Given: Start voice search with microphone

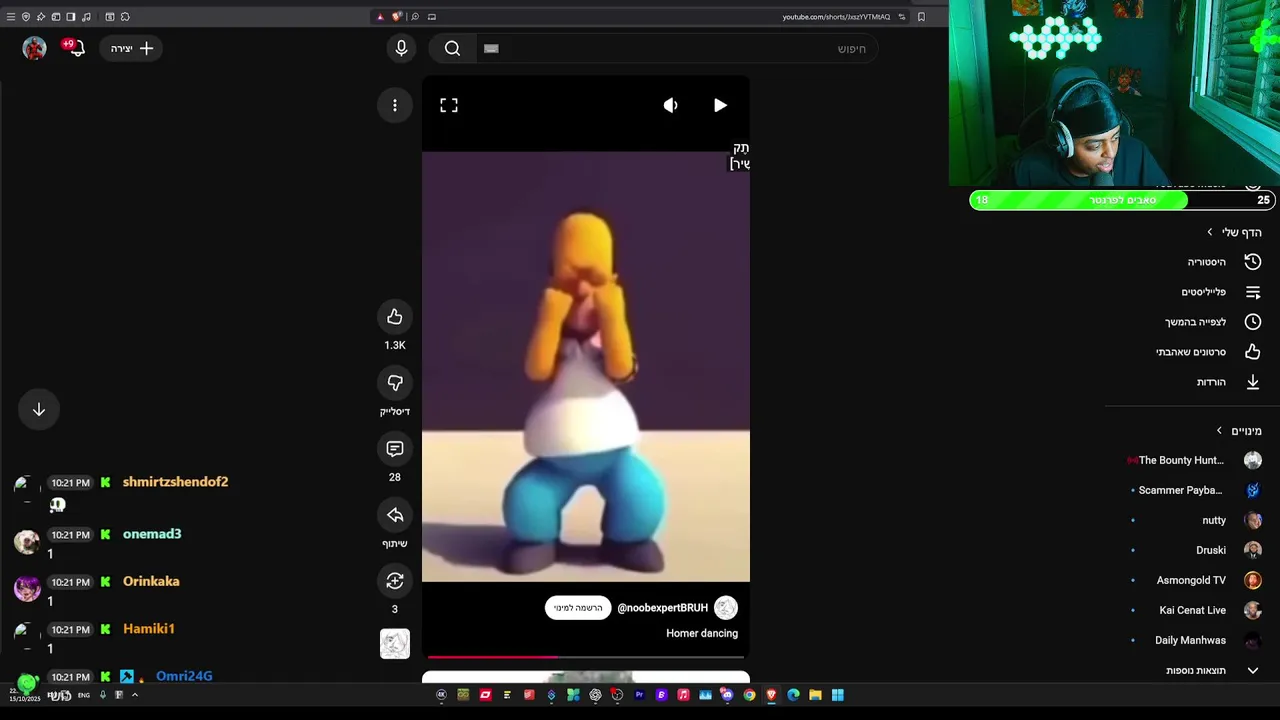Looking at the screenshot, I should (401, 48).
